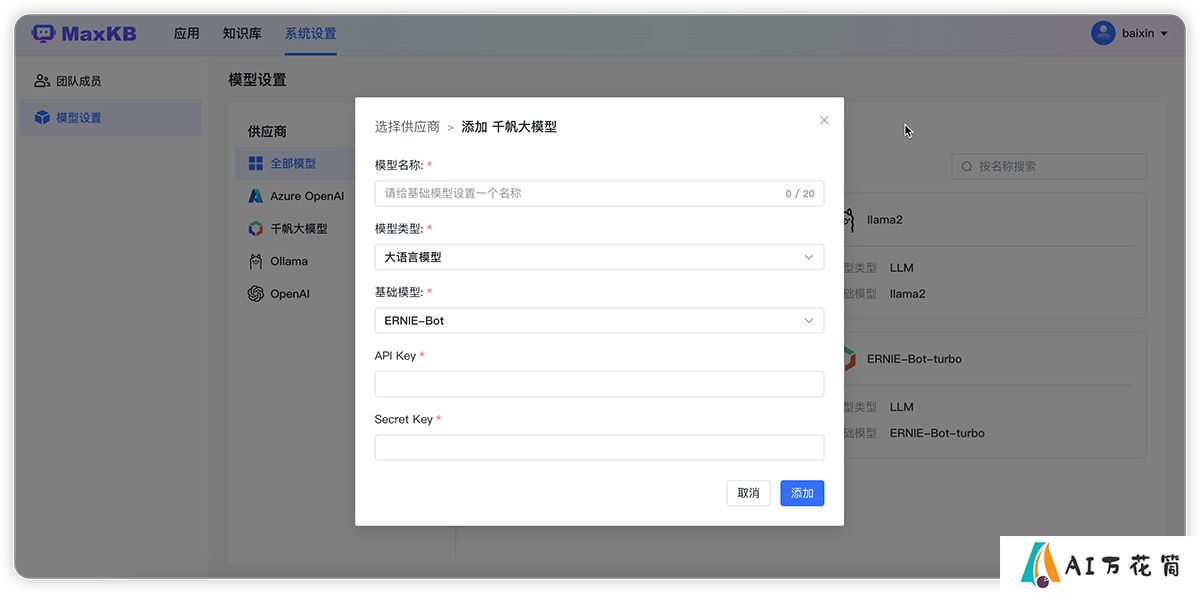Click the 添加 button
This screenshot has height=593, width=1200.
(x=802, y=493)
